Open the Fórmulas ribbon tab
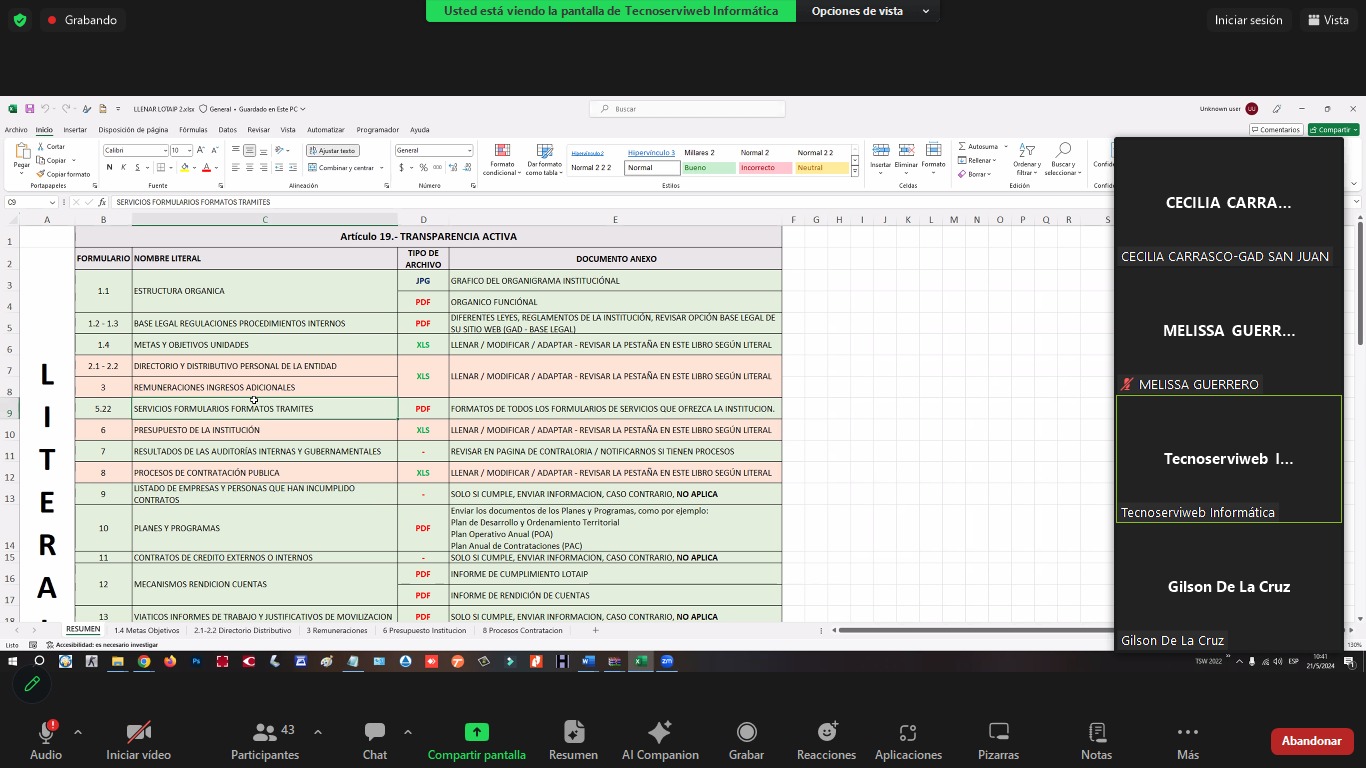1366x768 pixels. tap(193, 130)
